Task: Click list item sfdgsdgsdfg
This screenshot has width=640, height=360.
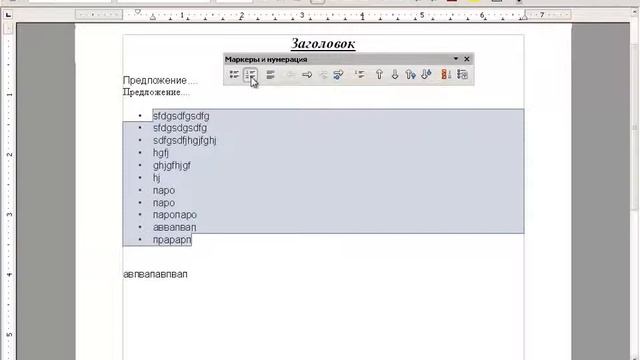Action: 180,129
